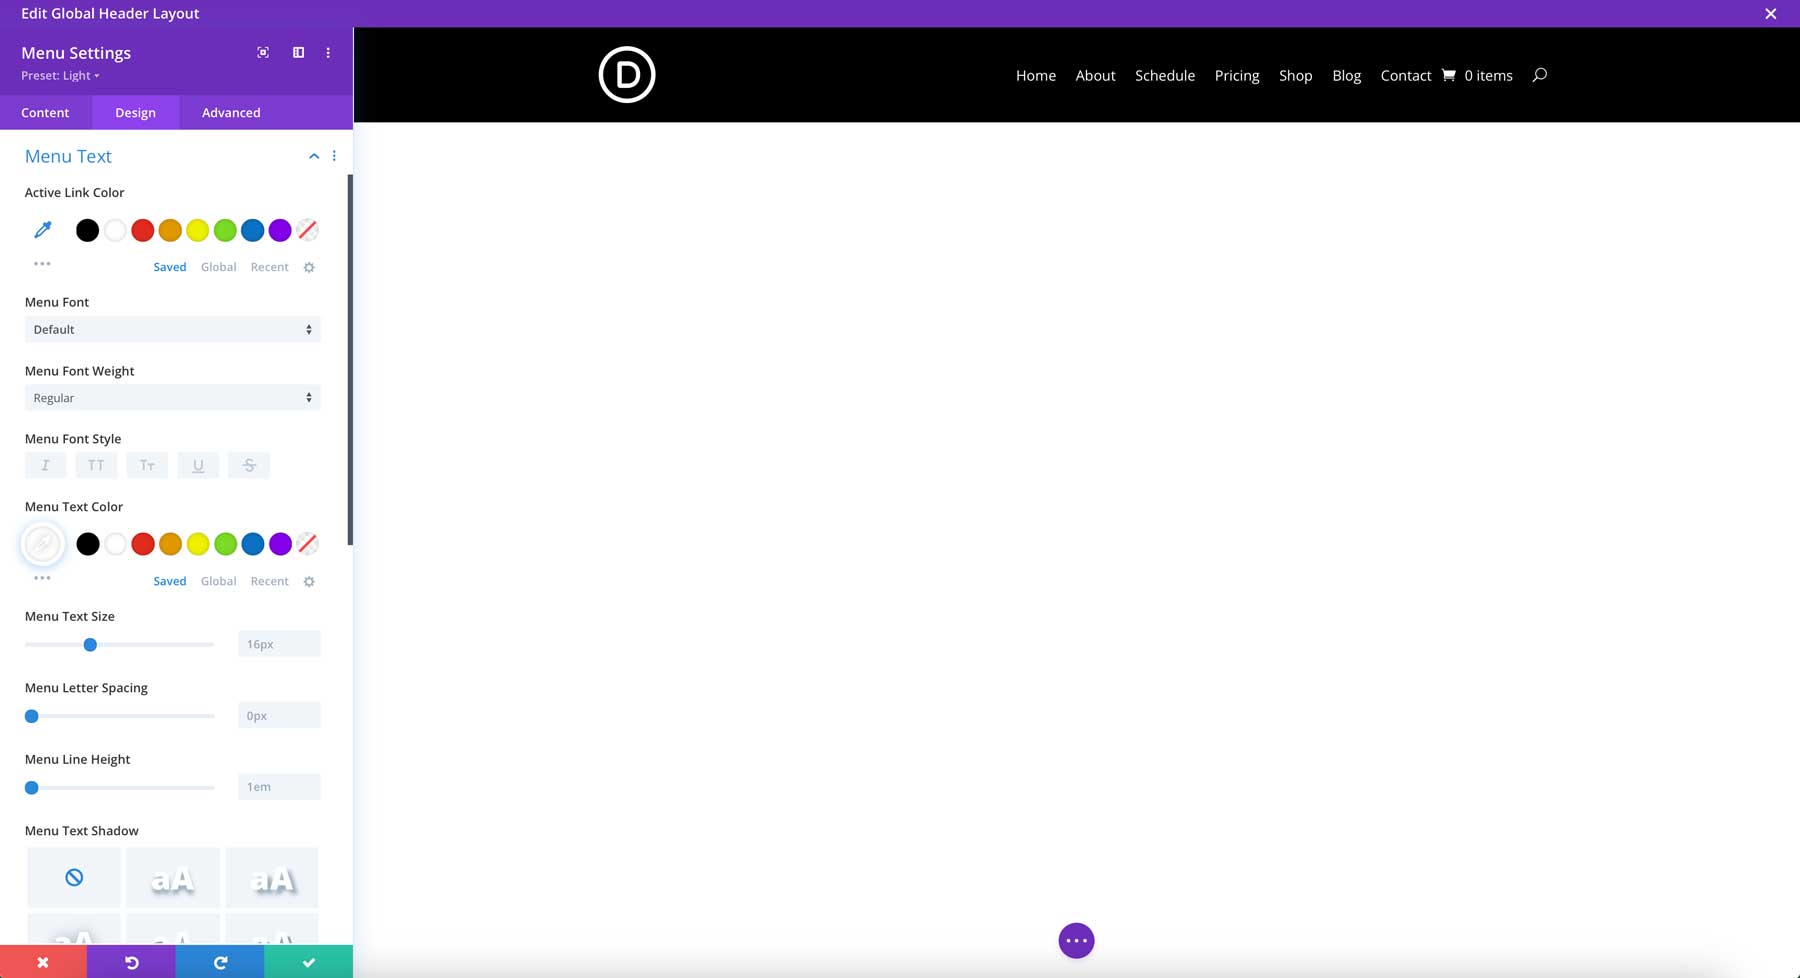Open the Menu Font Weight dropdown
The image size is (1800, 978).
pyautogui.click(x=172, y=397)
